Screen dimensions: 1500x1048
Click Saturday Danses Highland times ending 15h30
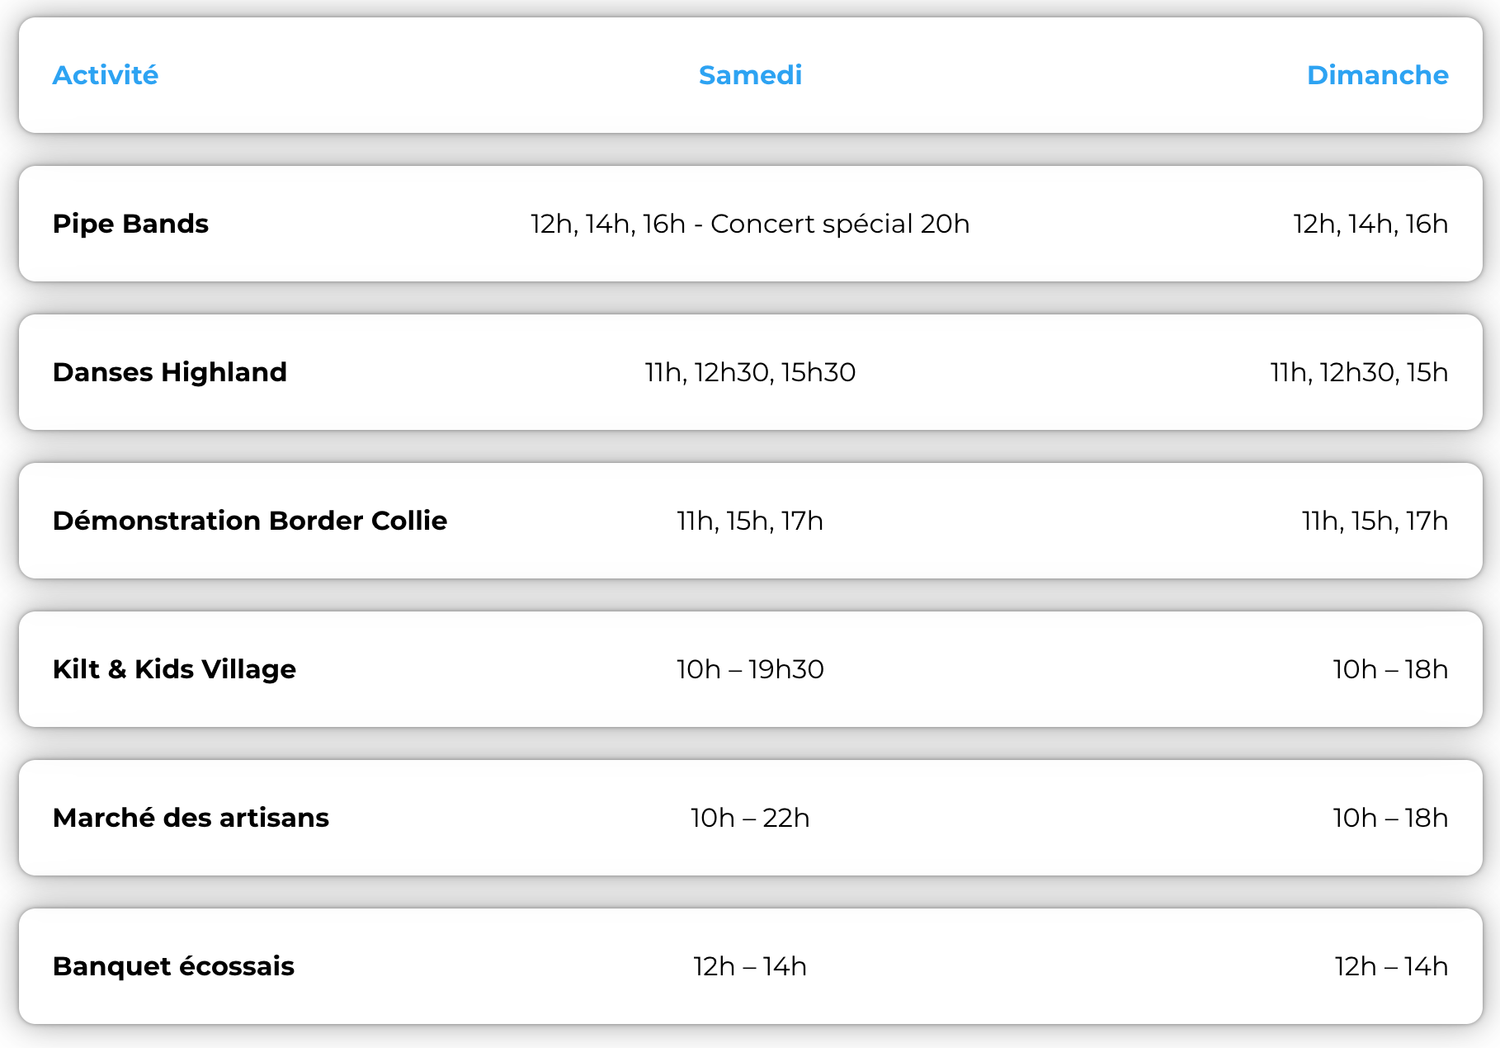[x=750, y=372]
